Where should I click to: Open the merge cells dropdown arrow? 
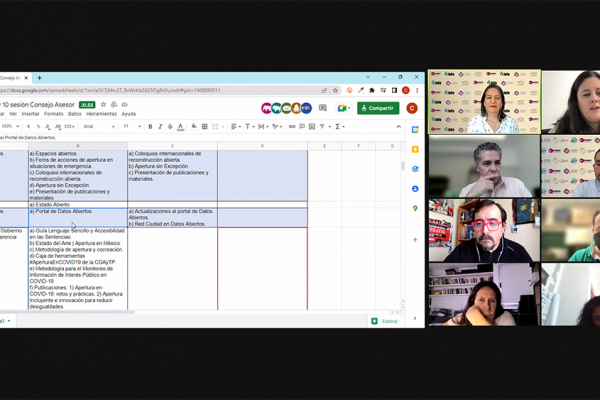pyautogui.click(x=223, y=127)
